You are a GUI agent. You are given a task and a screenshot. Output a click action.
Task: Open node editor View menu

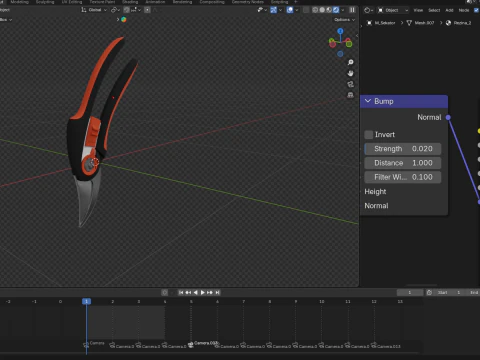click(418, 10)
